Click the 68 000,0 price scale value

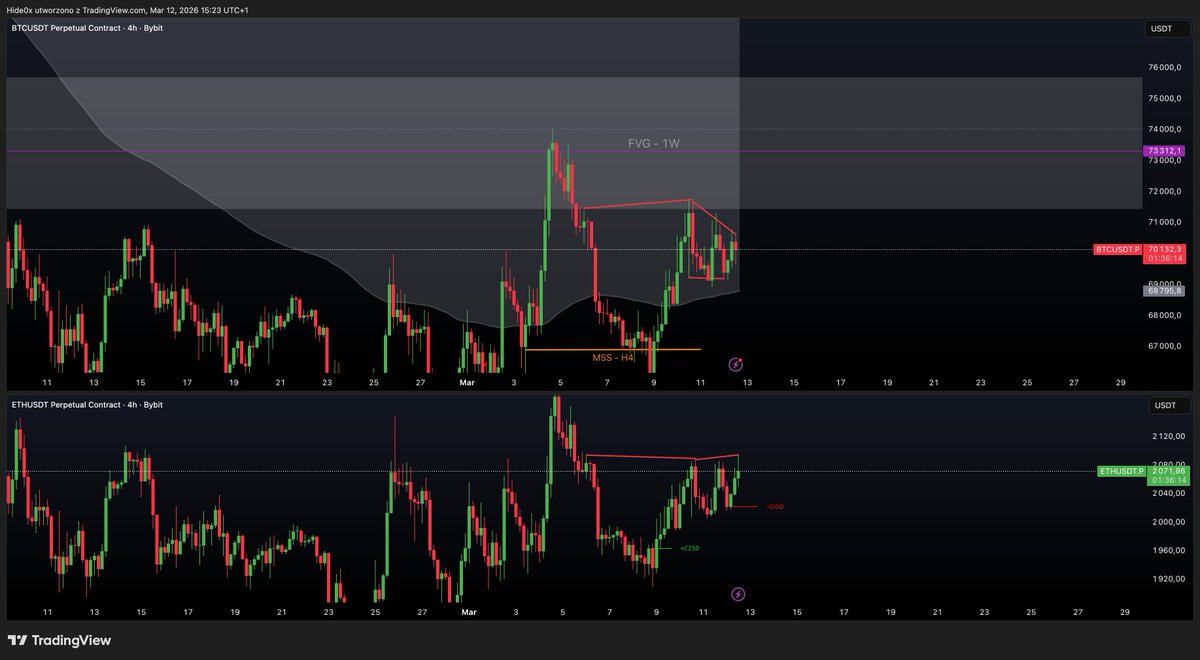[x=1165, y=316]
